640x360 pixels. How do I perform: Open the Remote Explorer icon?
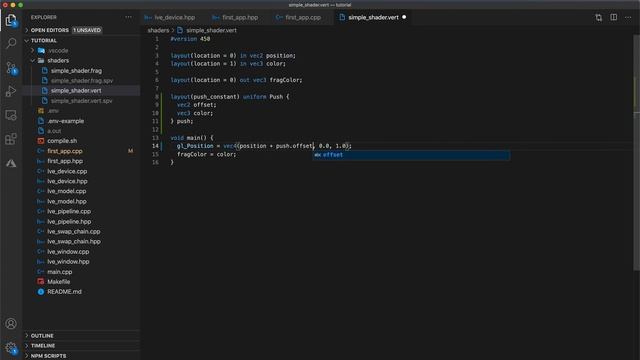tap(11, 116)
